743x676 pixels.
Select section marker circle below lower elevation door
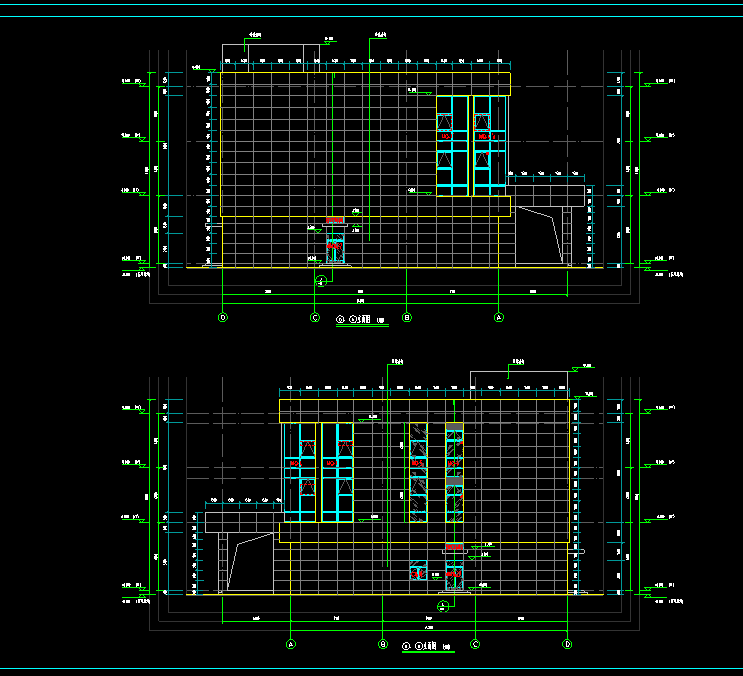click(443, 606)
